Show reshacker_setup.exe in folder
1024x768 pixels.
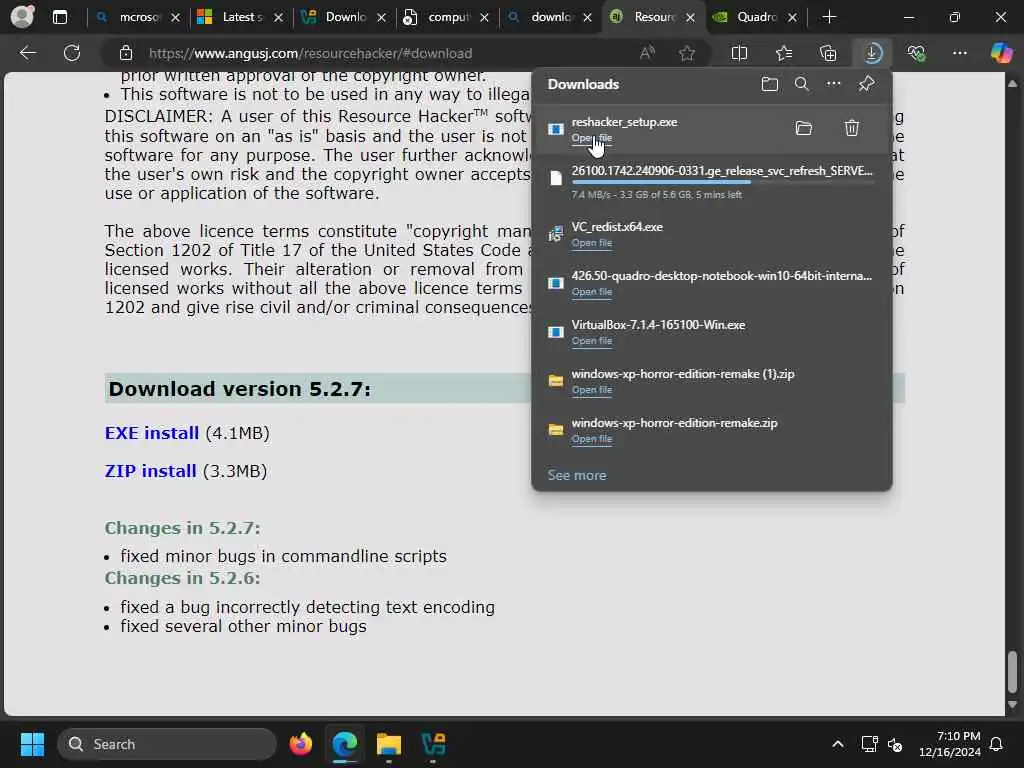(804, 128)
